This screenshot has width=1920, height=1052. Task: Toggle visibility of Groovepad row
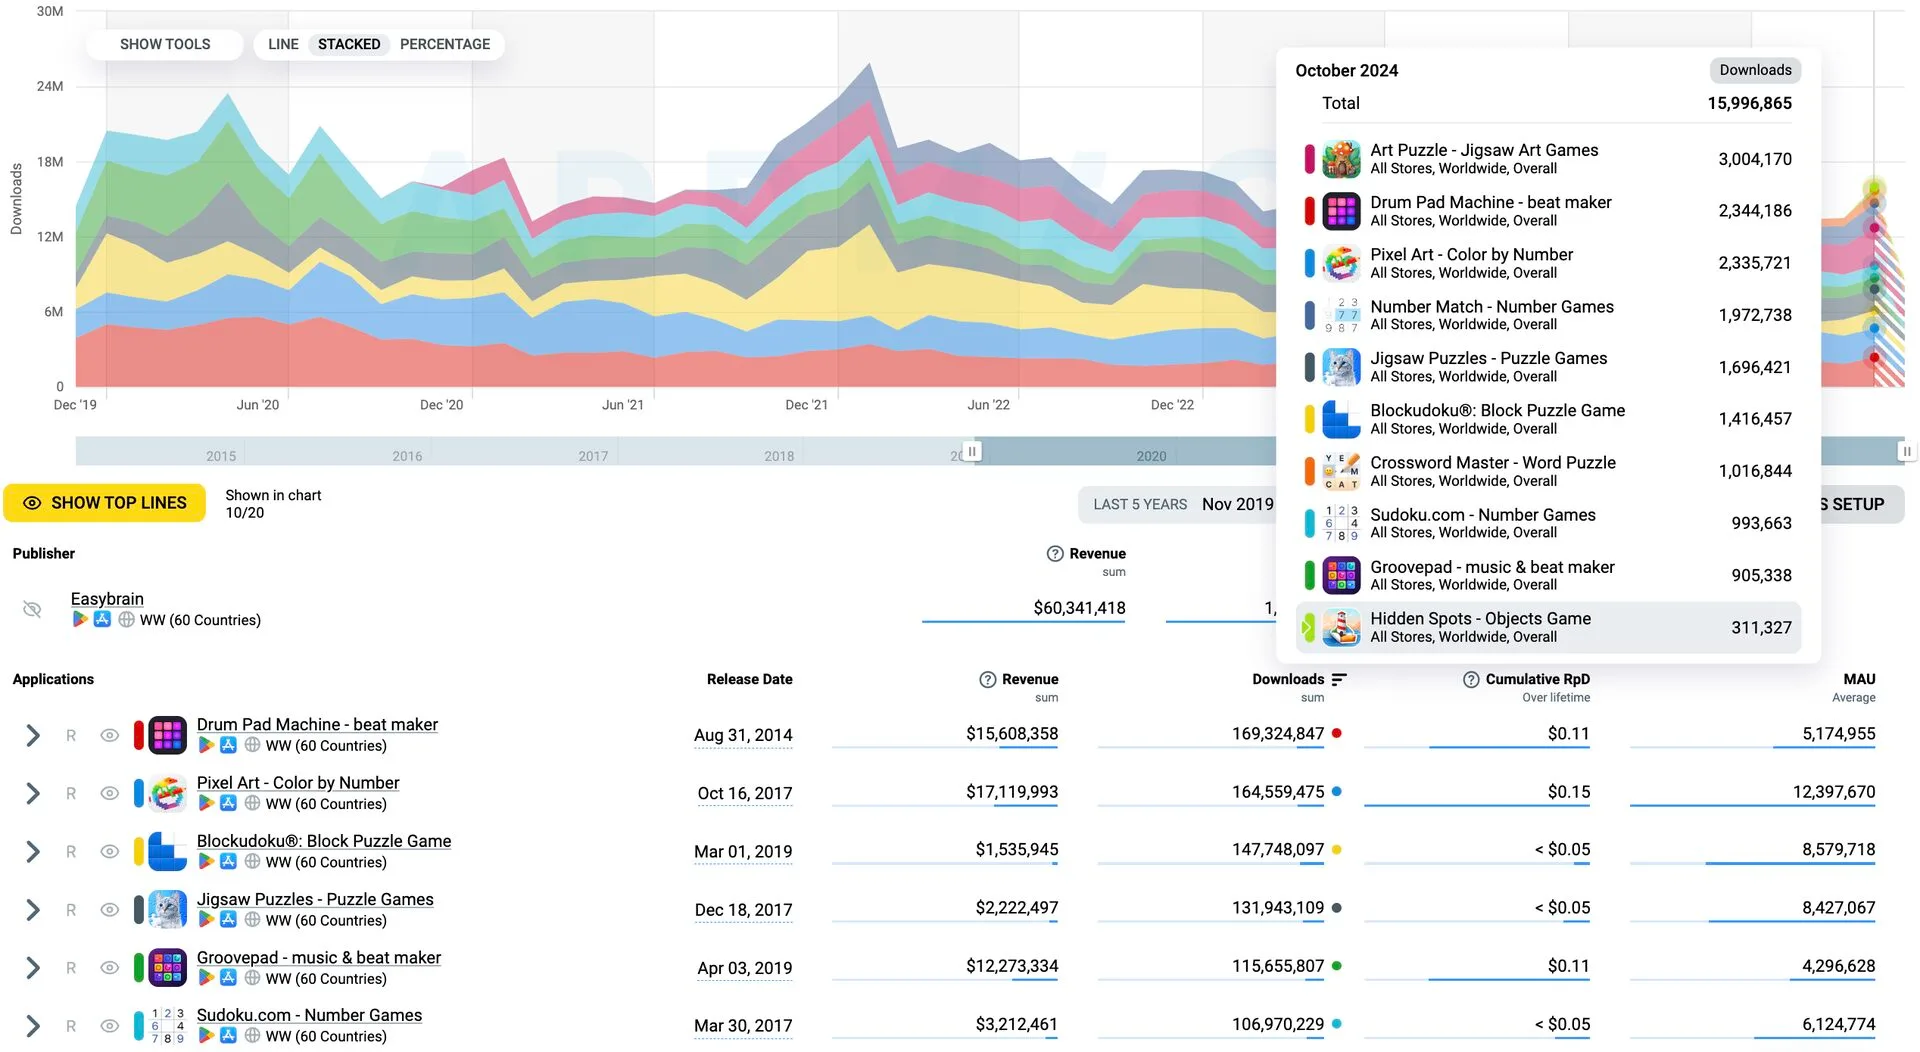109,968
